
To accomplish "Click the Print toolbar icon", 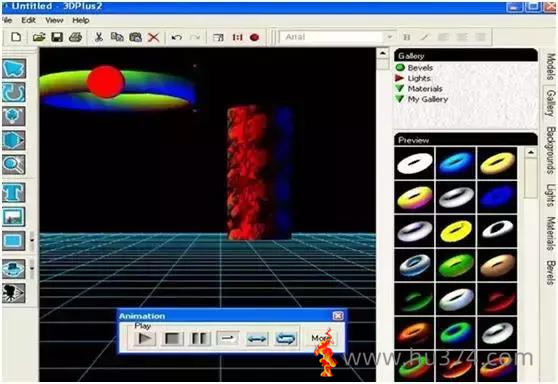I will [x=75, y=37].
